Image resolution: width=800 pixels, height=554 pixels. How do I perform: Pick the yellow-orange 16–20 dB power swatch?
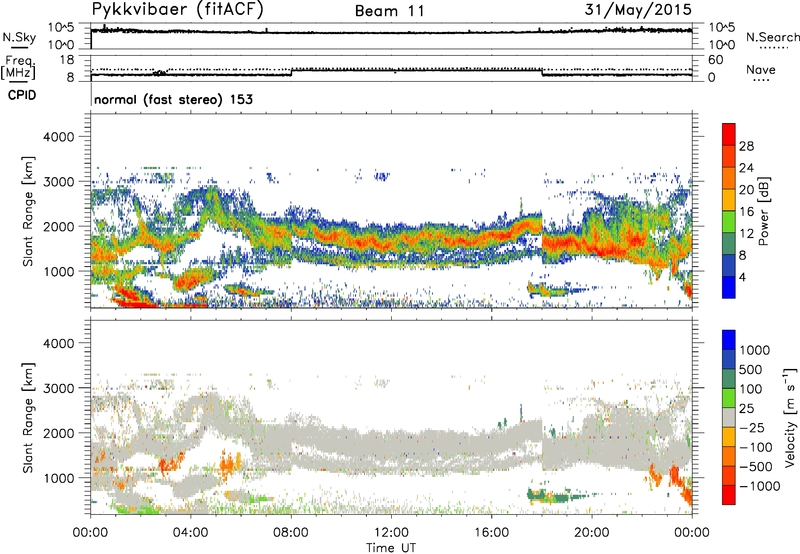729,200
